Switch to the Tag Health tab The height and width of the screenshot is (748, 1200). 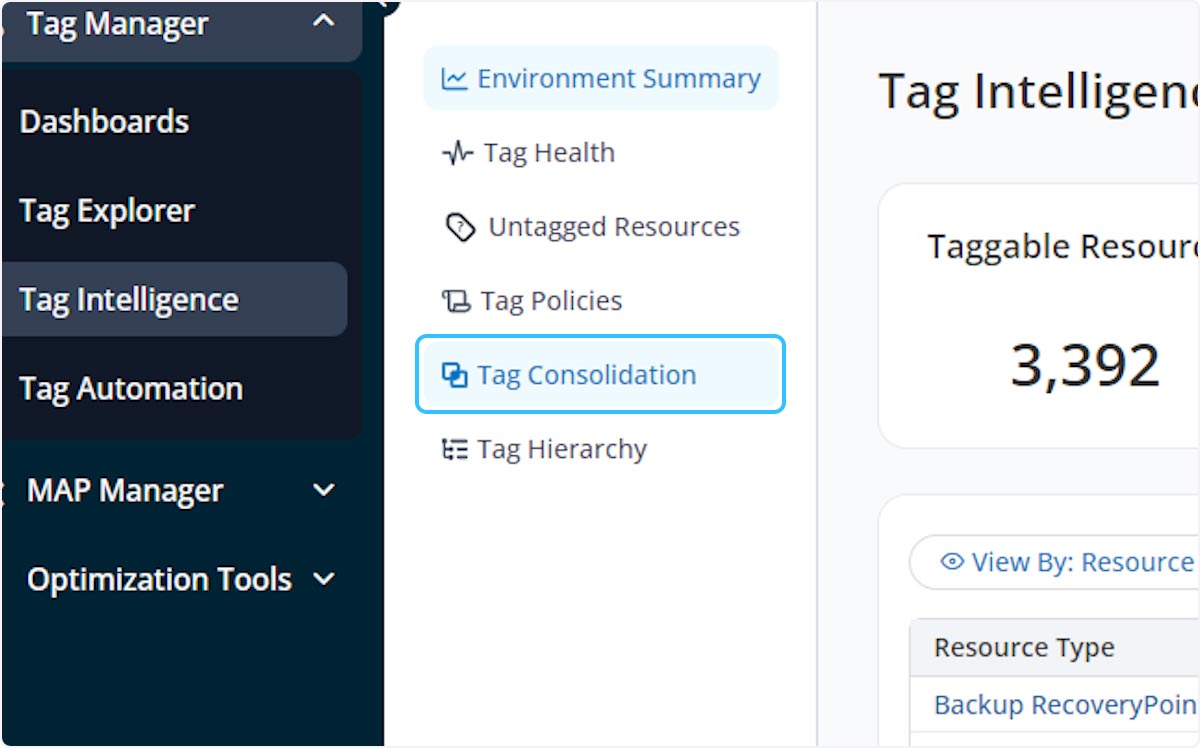point(548,153)
